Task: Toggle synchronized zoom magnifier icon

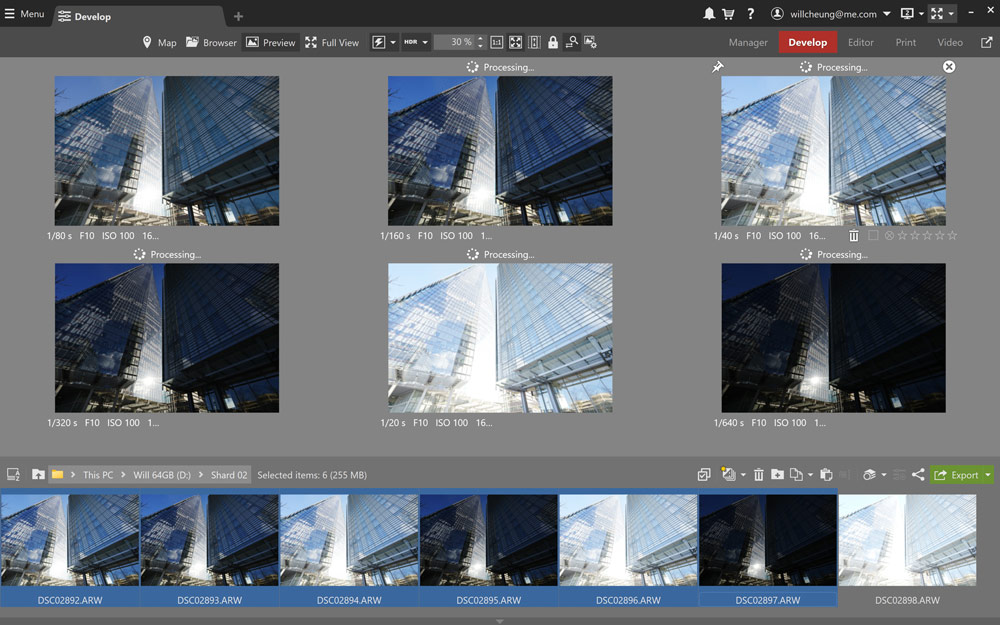Action: 572,42
